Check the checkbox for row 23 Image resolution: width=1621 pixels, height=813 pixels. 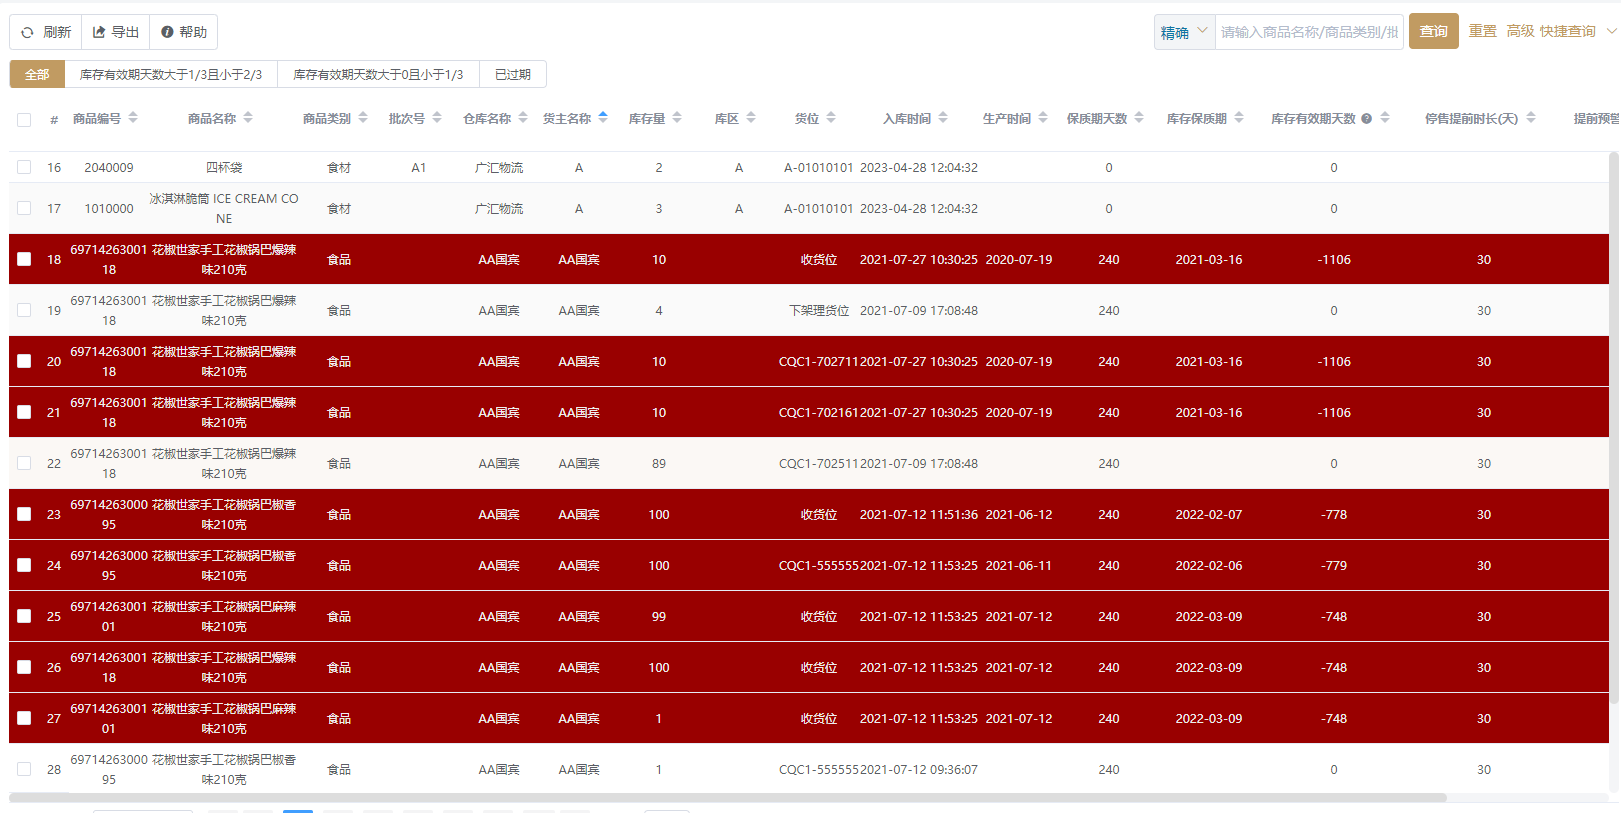click(24, 514)
